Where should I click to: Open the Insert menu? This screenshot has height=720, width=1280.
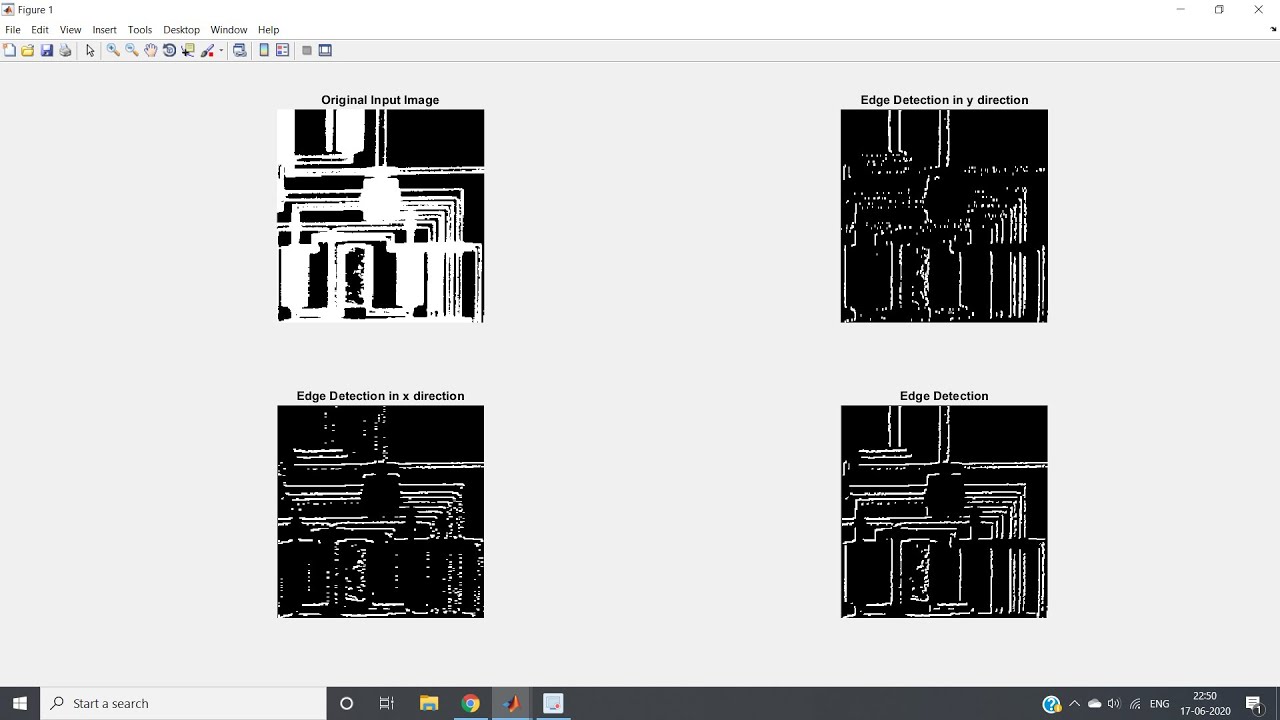pyautogui.click(x=104, y=30)
